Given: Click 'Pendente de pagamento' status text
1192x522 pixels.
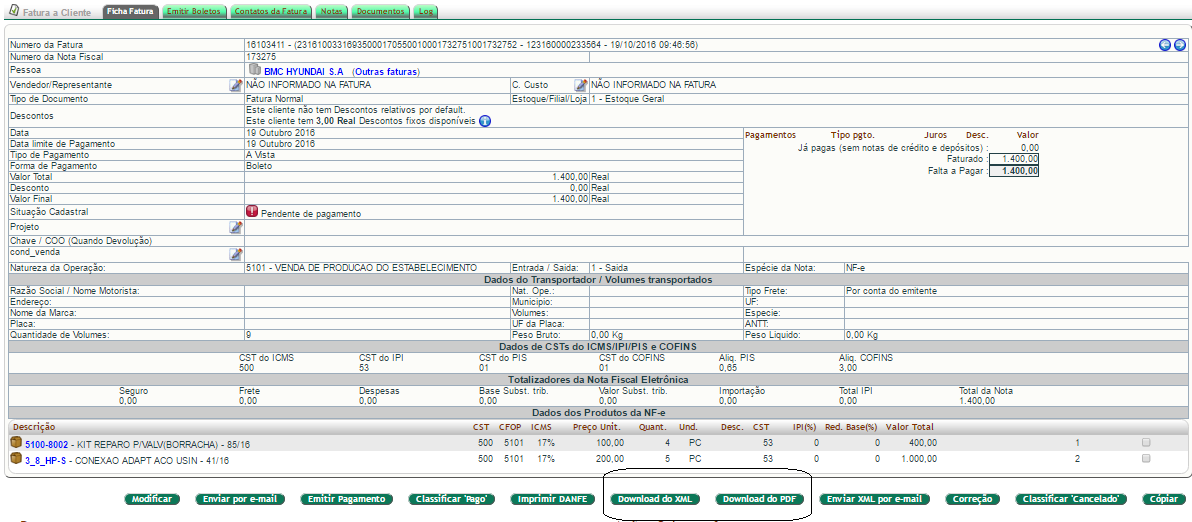Looking at the screenshot, I should point(311,214).
